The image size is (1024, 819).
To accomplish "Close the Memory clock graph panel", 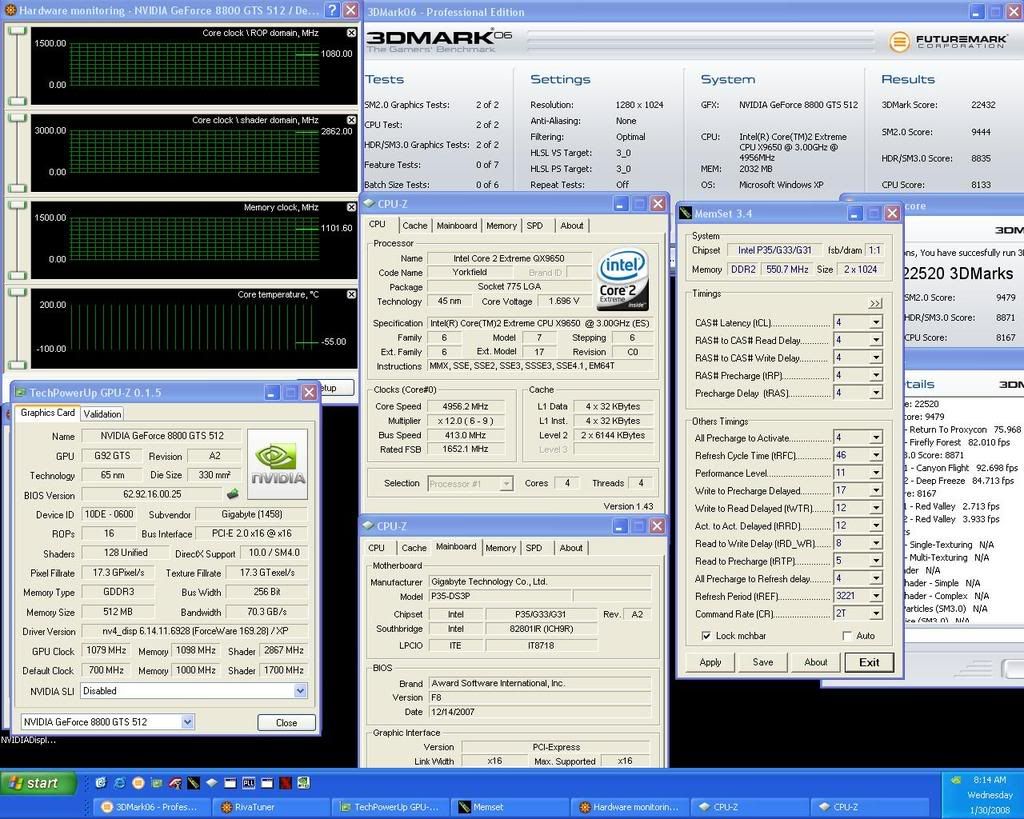I will (x=351, y=207).
